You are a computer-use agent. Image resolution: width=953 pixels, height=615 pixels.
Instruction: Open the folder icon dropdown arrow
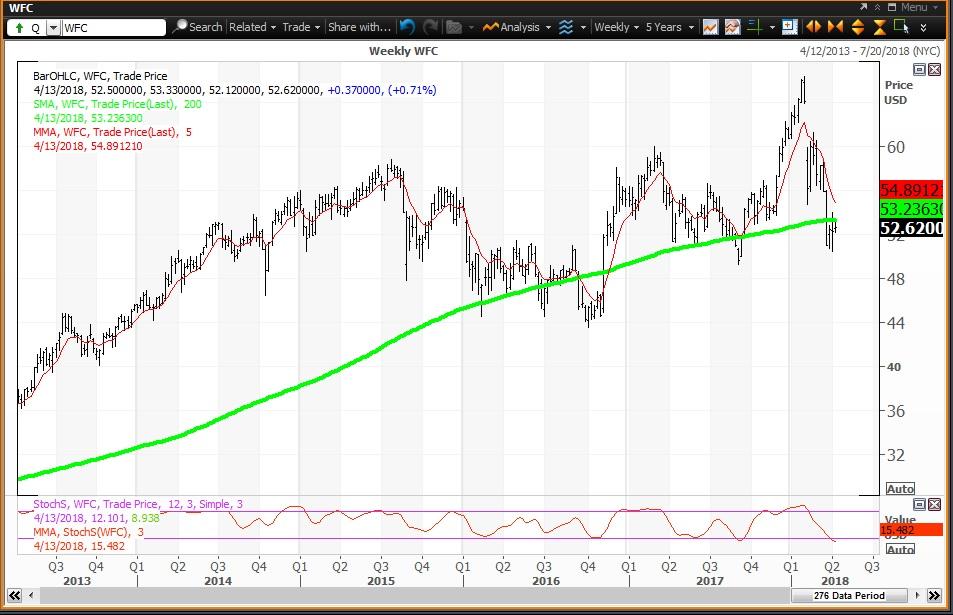click(x=470, y=28)
